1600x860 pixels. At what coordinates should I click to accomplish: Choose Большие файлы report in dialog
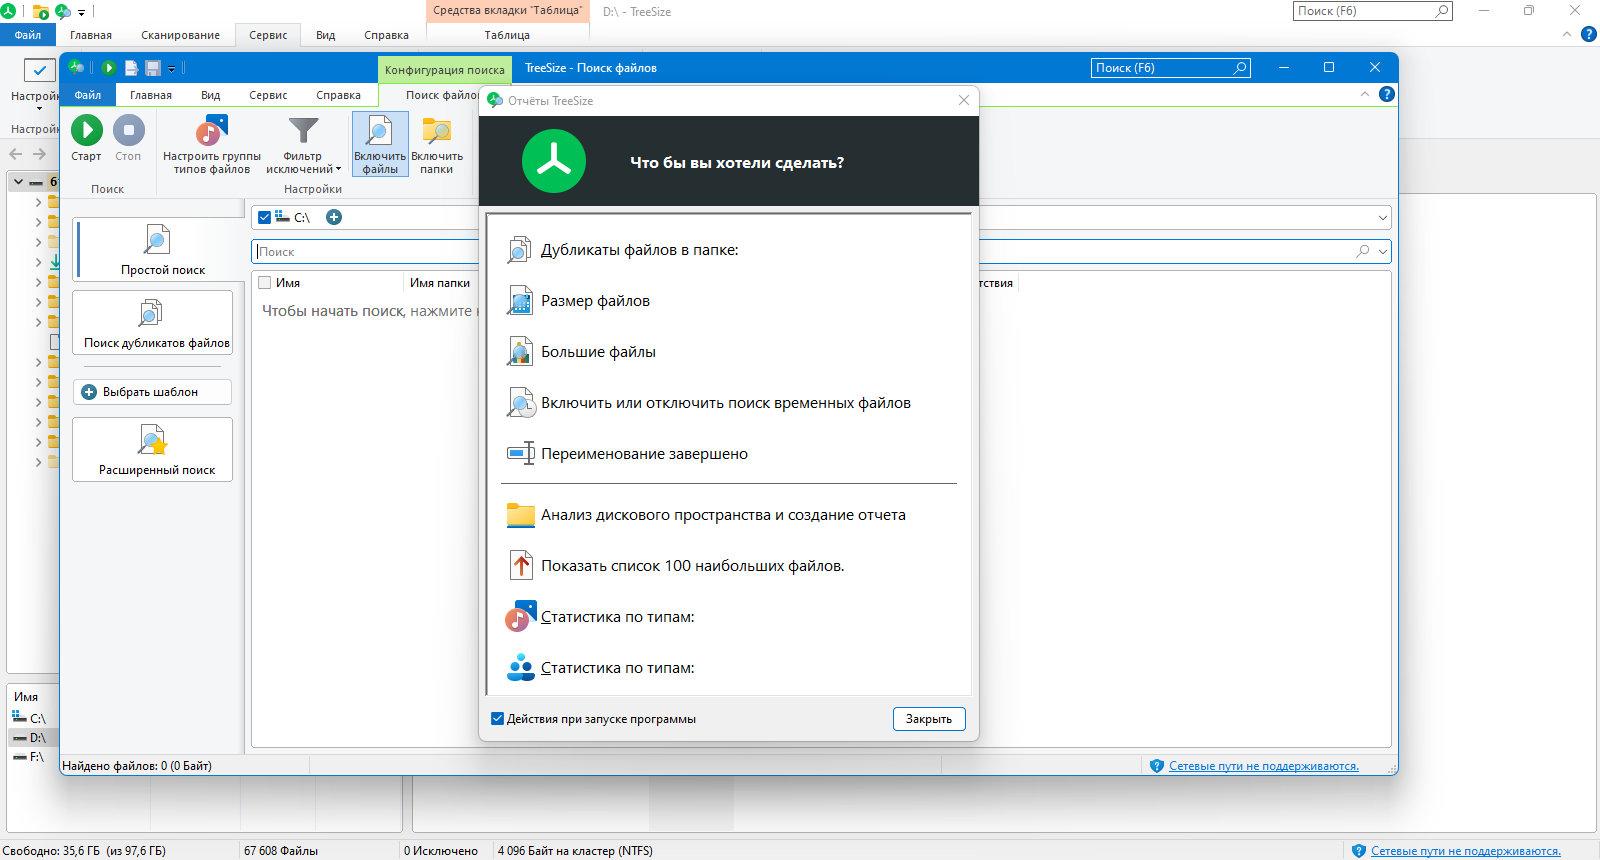tap(598, 352)
